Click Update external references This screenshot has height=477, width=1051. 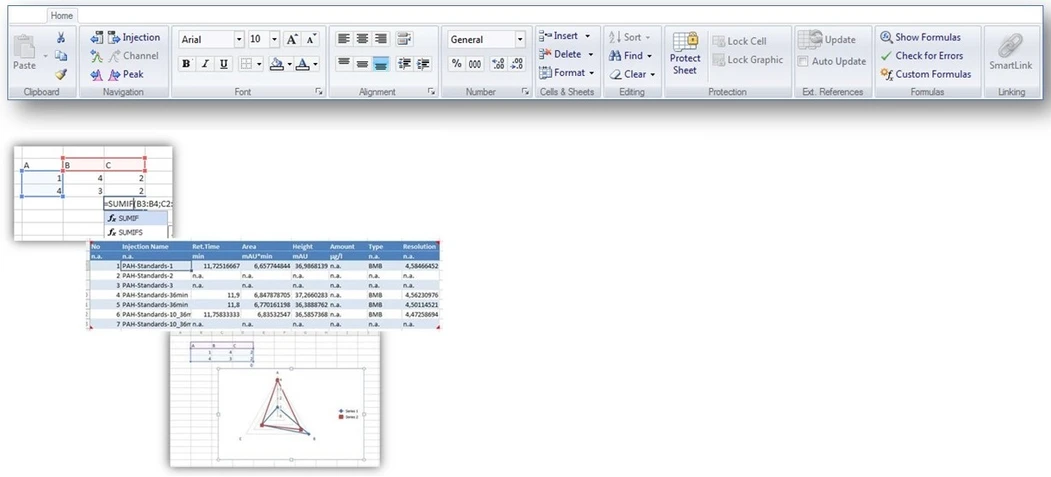point(827,40)
